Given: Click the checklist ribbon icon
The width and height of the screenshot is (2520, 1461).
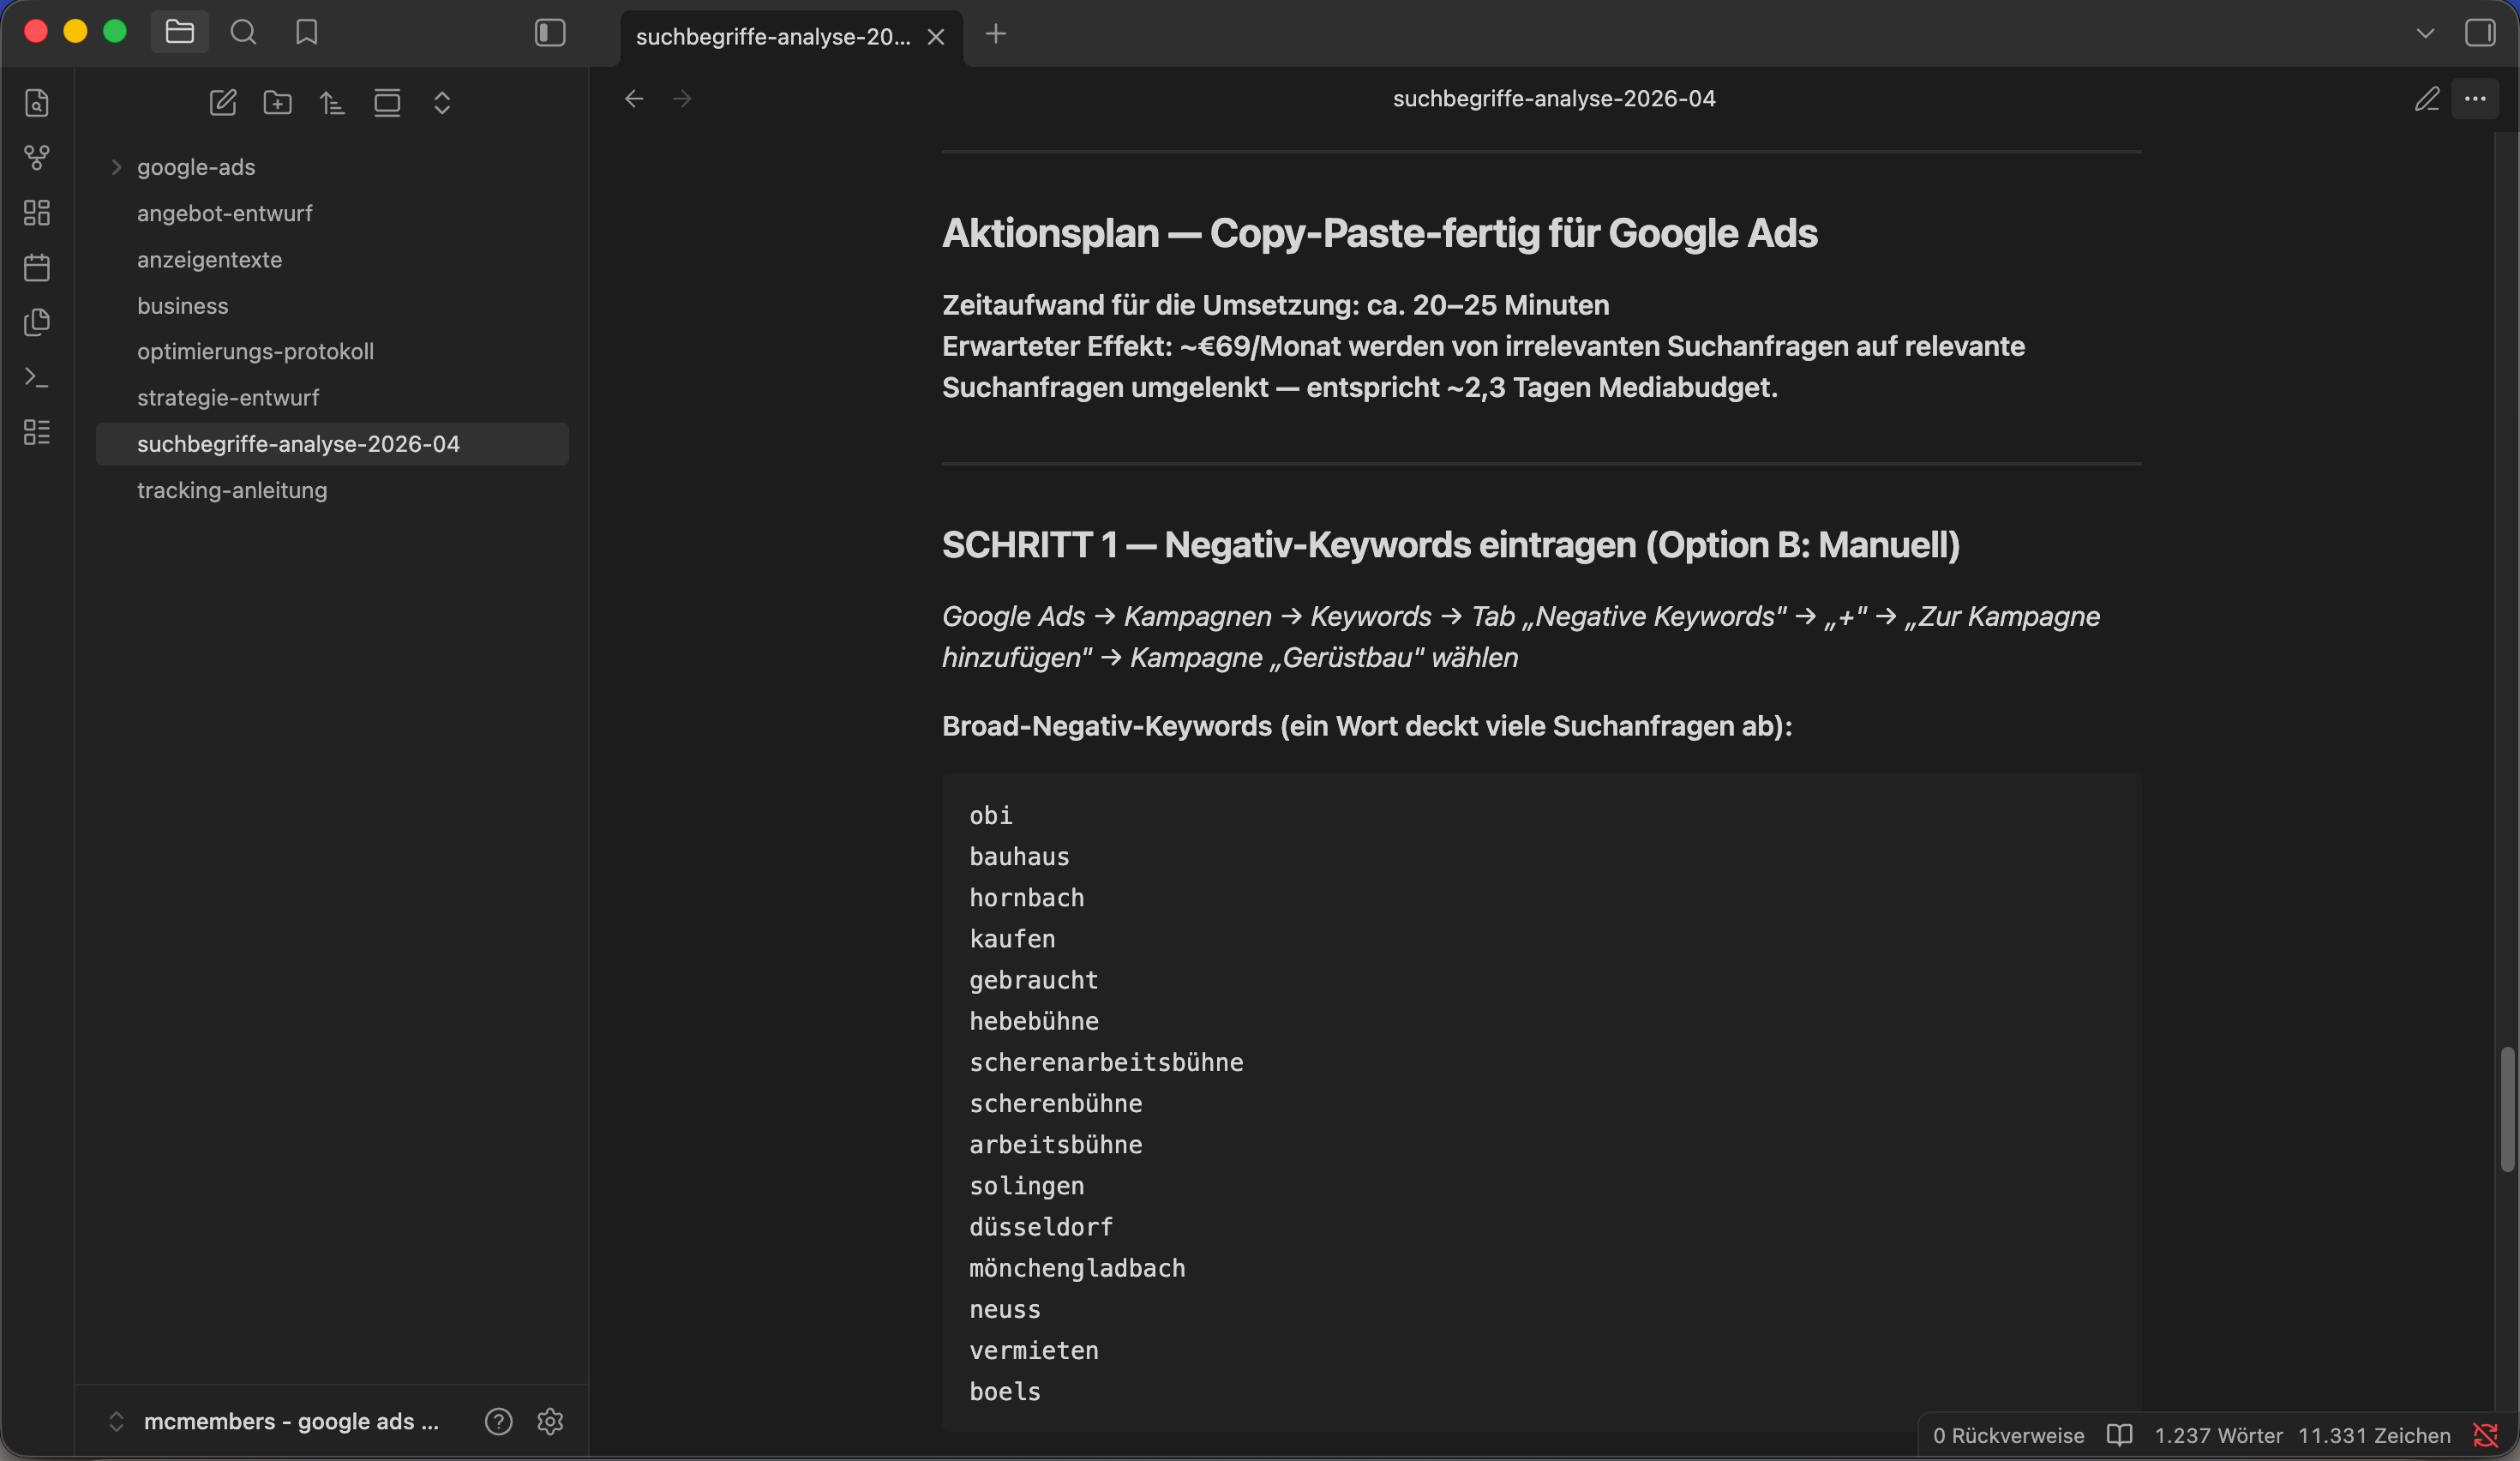Looking at the screenshot, I should coord(37,432).
